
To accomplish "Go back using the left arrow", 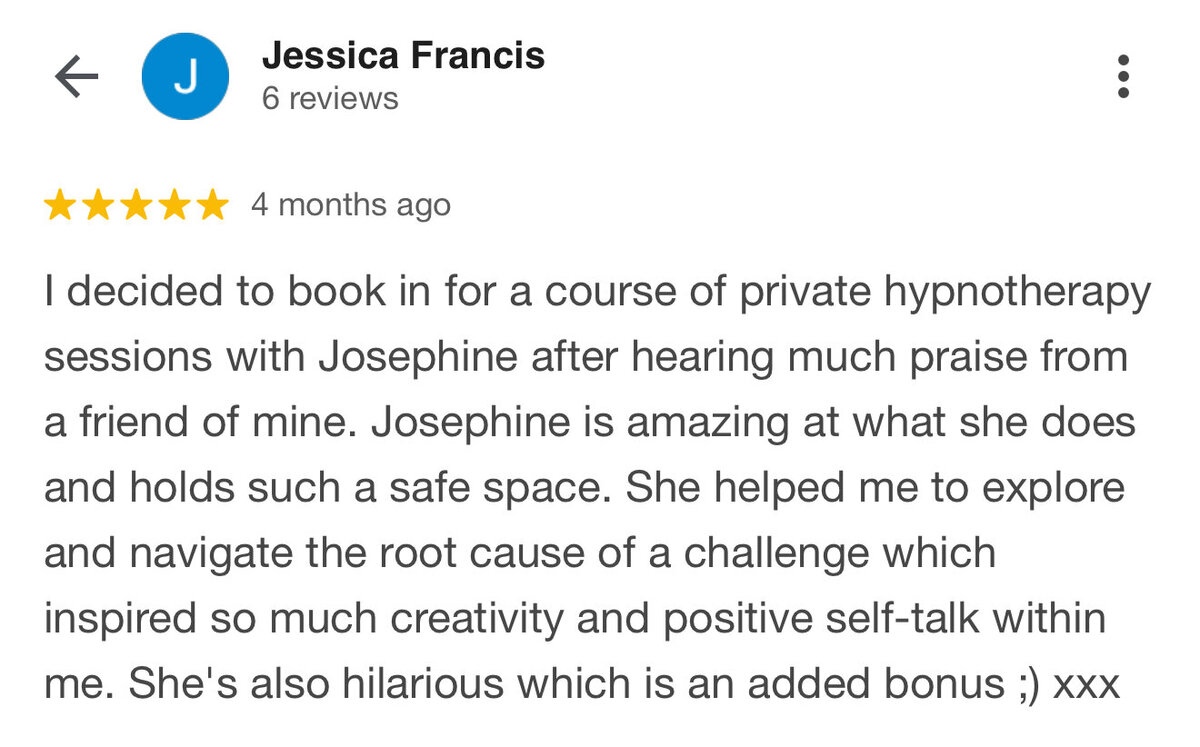I will 77,77.
